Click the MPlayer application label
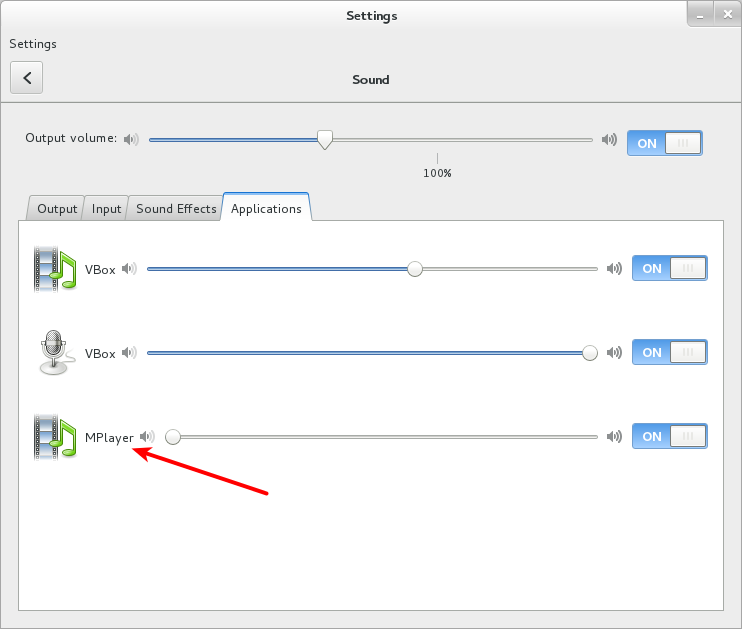Viewport: 742px width, 629px height. tap(109, 438)
